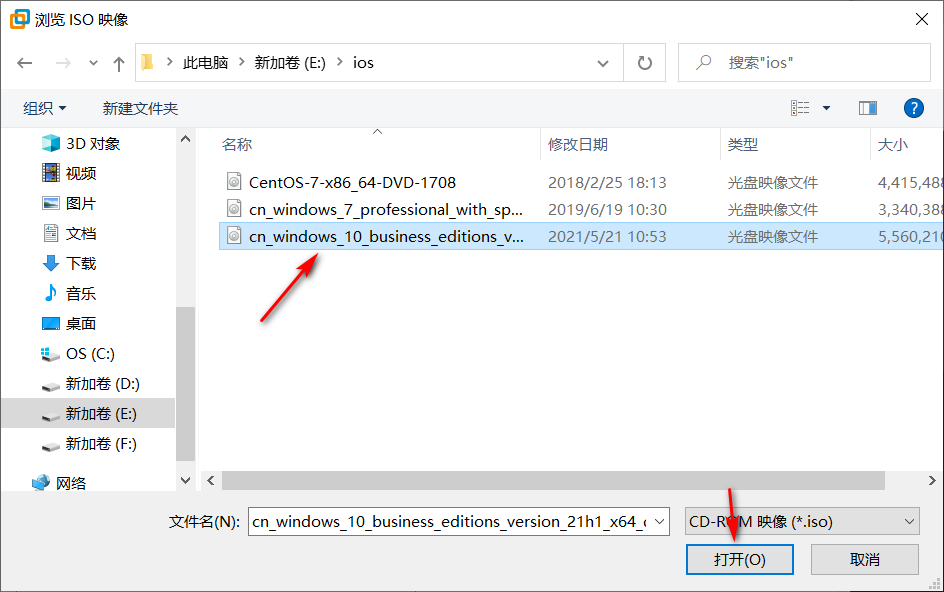
Task: Refresh the ios folder view
Action: click(x=645, y=63)
